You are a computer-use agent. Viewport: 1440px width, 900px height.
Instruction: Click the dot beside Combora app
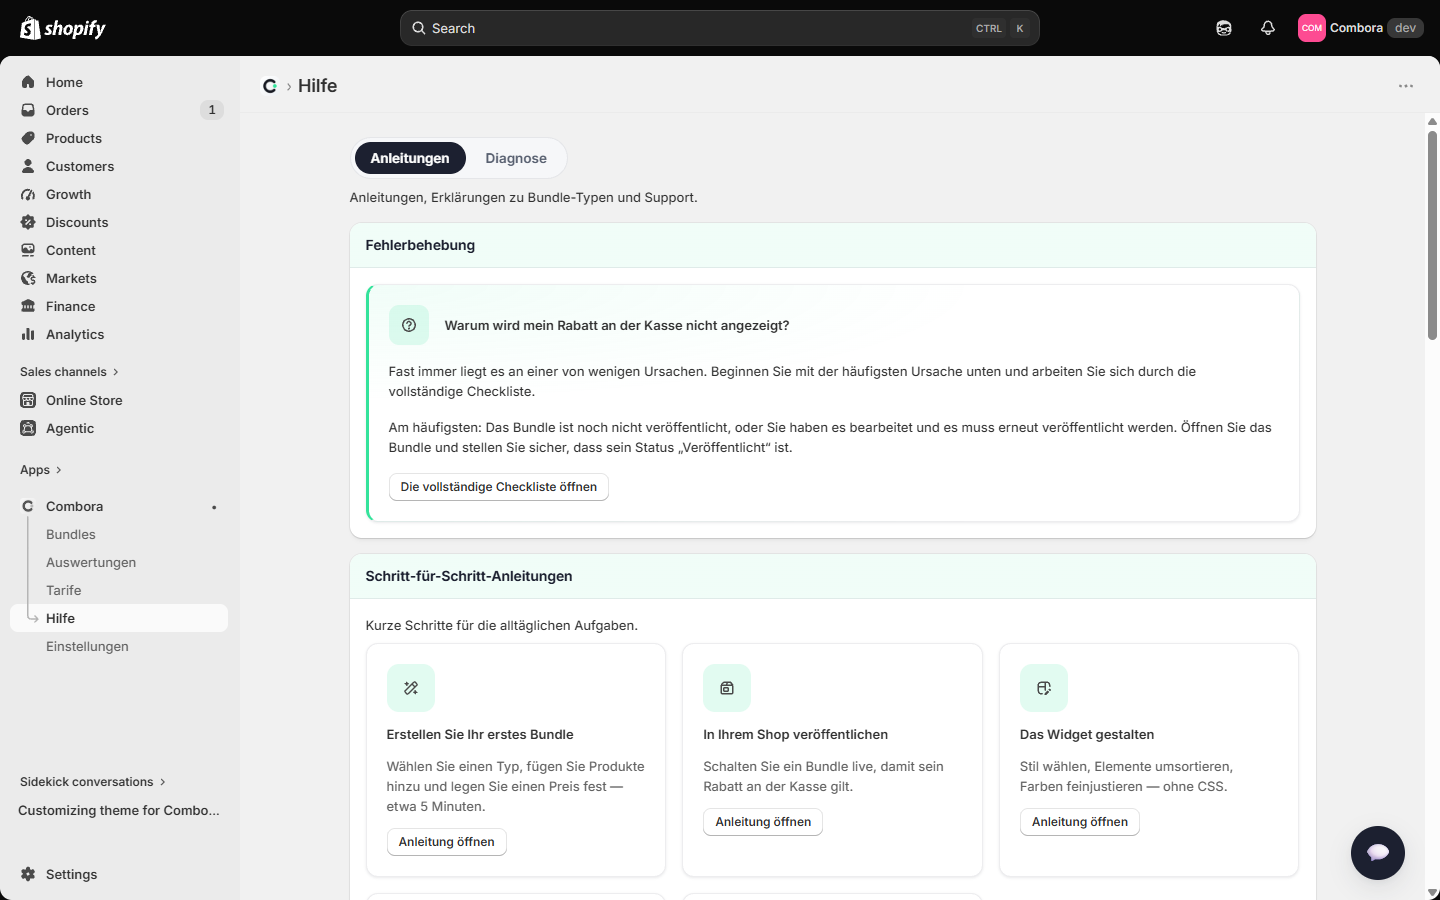point(214,507)
